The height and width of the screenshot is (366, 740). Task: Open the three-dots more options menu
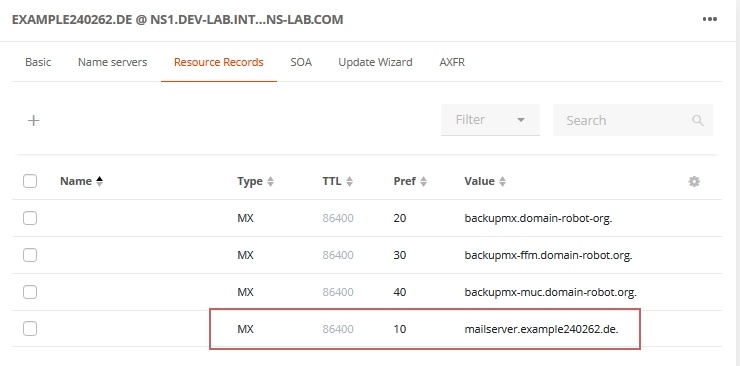pos(709,19)
